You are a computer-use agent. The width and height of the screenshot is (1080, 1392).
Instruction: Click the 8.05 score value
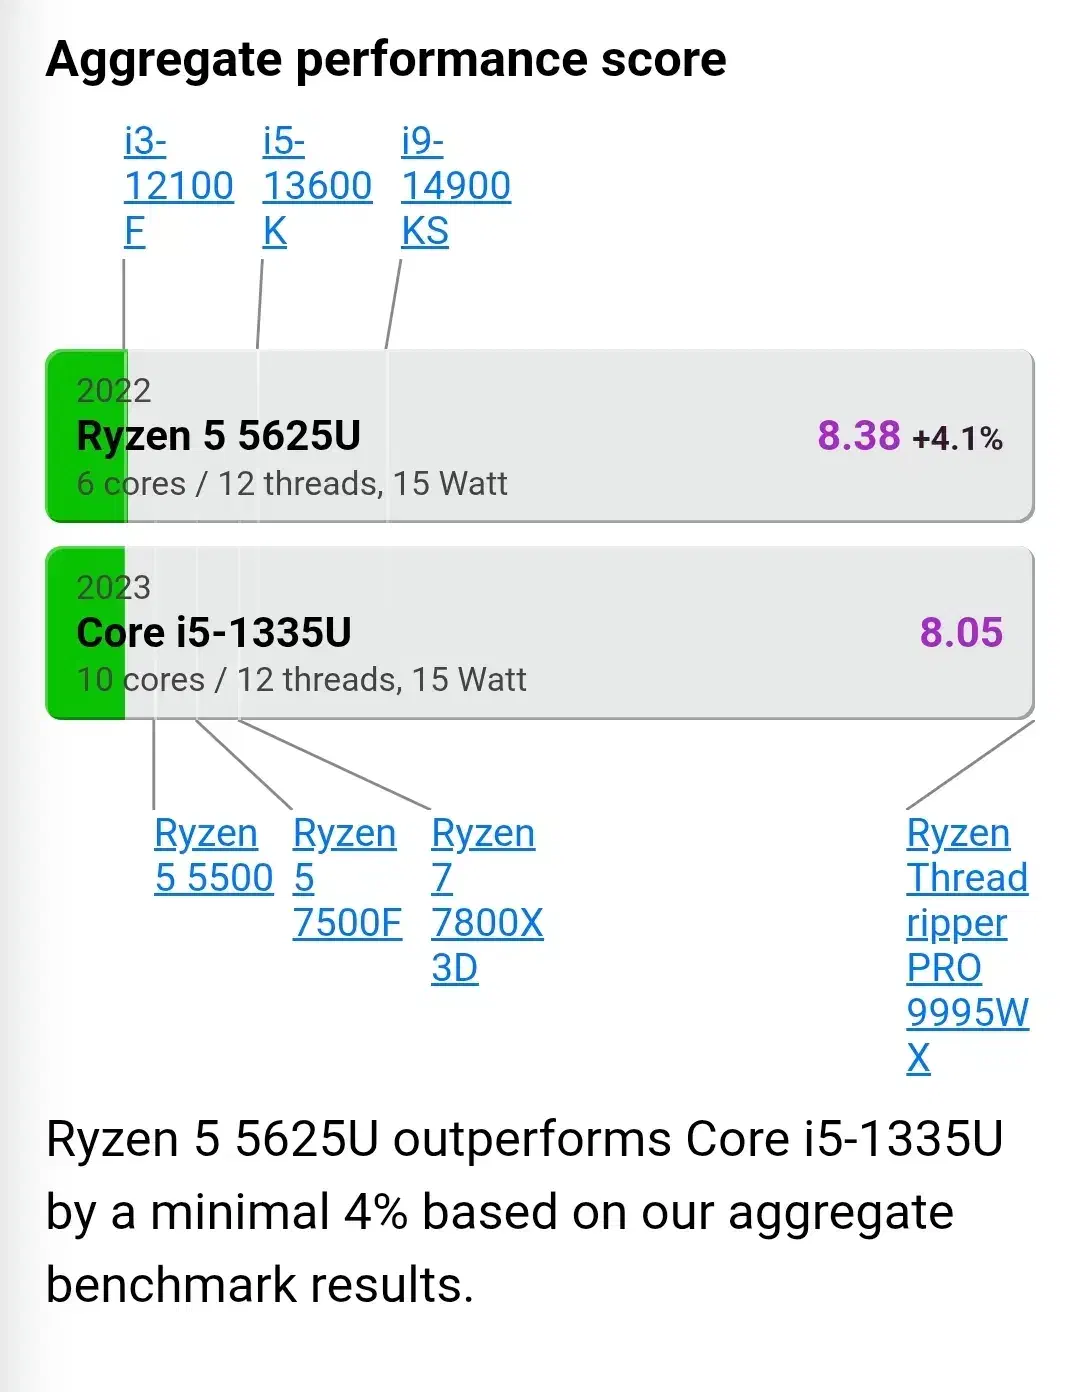tap(960, 633)
